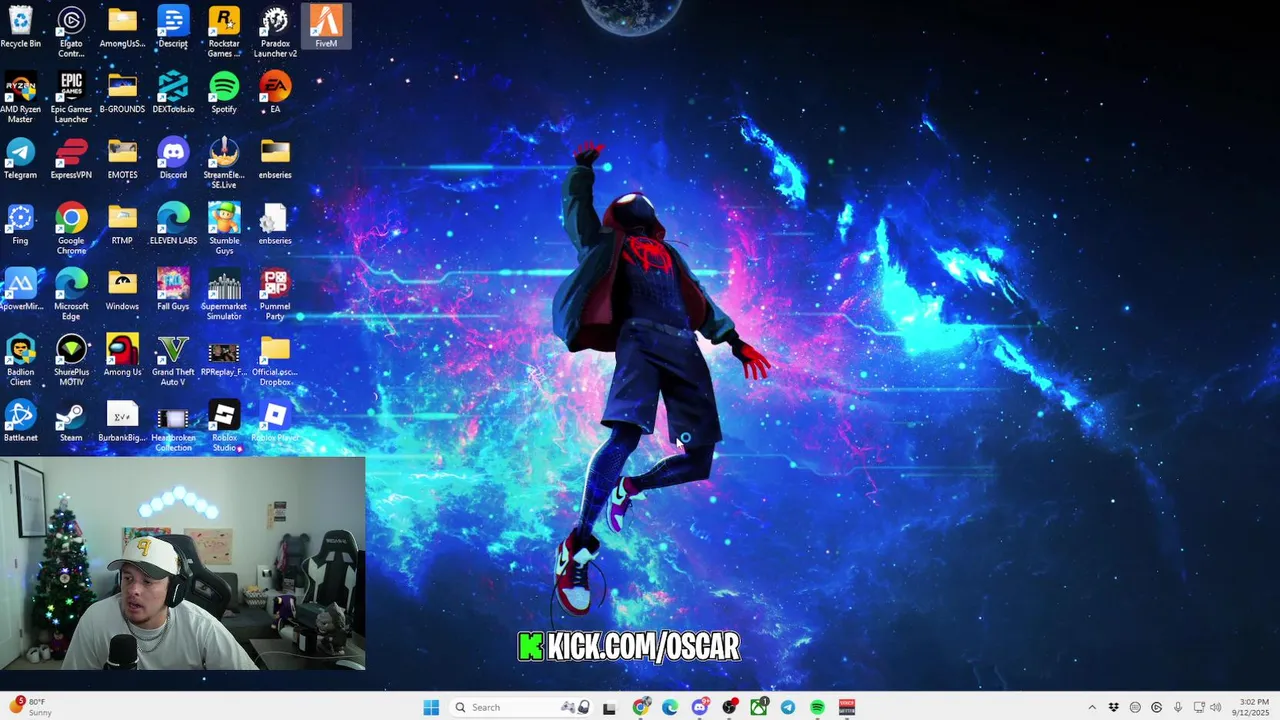Open the EA app shortcut
This screenshot has height=720, width=1280.
click(x=275, y=93)
